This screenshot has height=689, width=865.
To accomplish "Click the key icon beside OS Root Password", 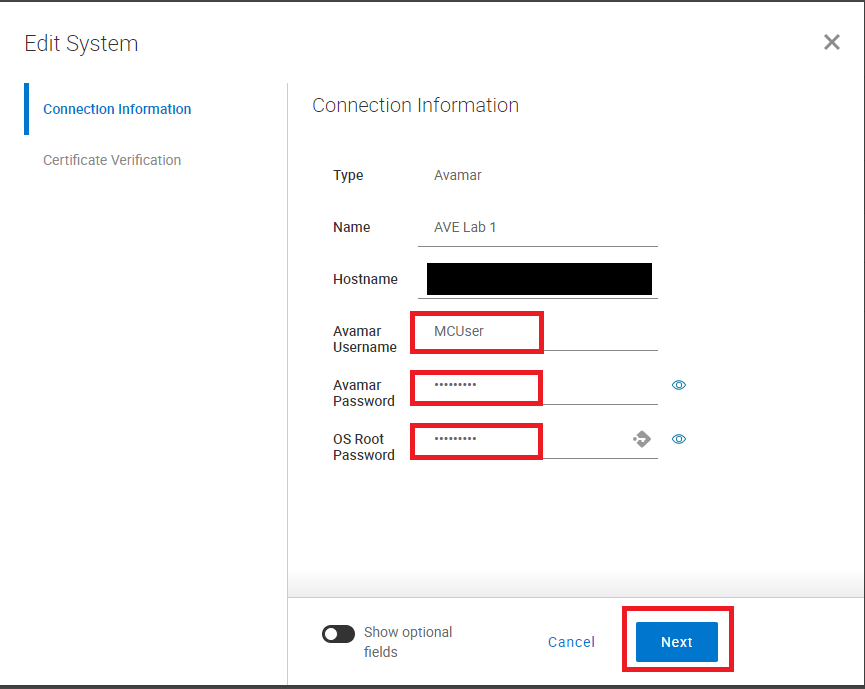I will [x=641, y=438].
